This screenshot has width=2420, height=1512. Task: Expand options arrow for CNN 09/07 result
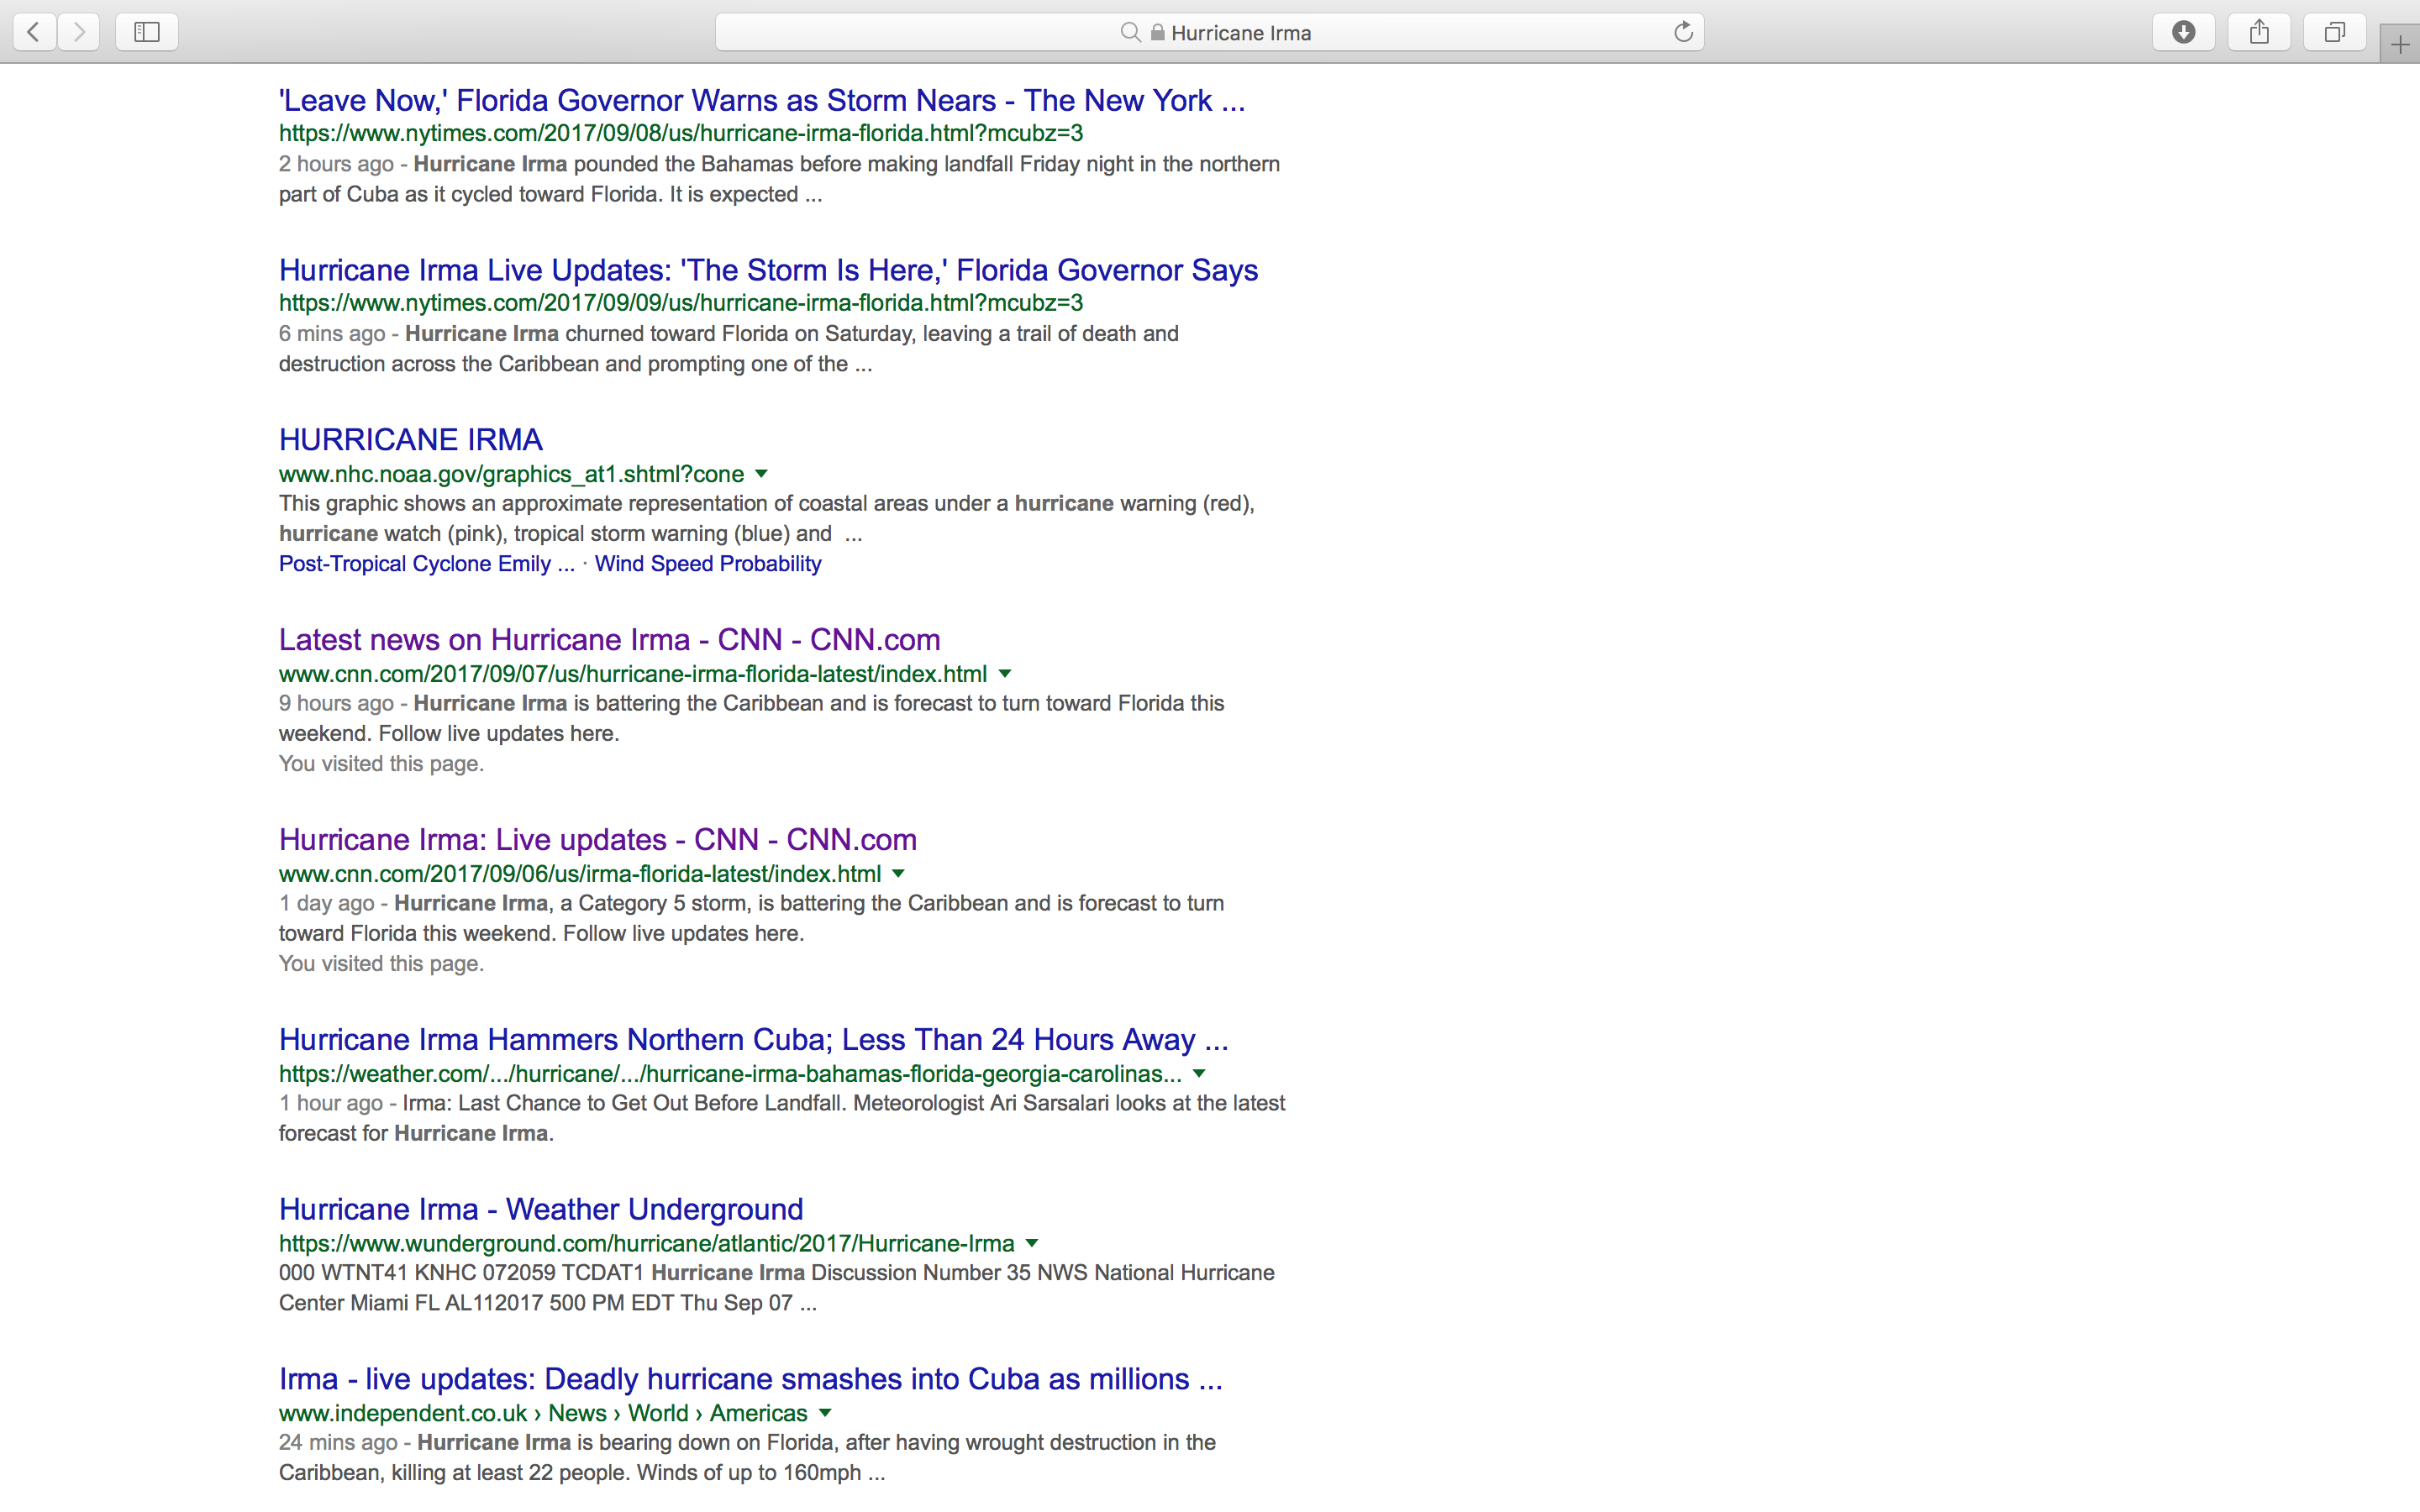click(x=1005, y=674)
